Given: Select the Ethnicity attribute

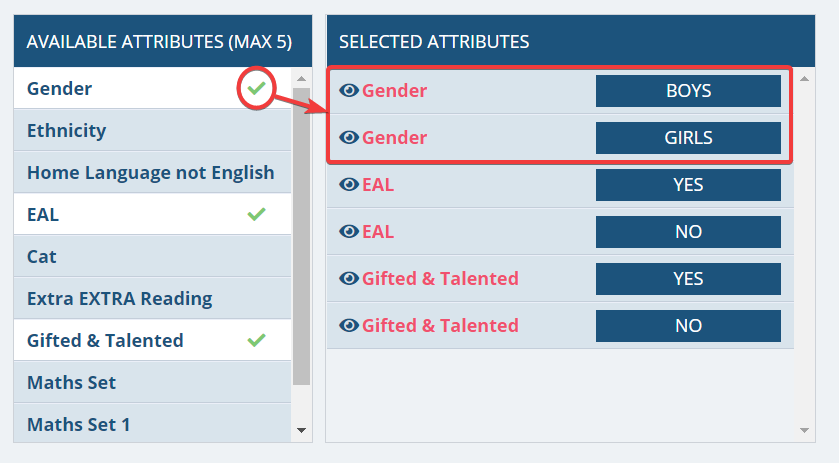Looking at the screenshot, I should coord(152,130).
